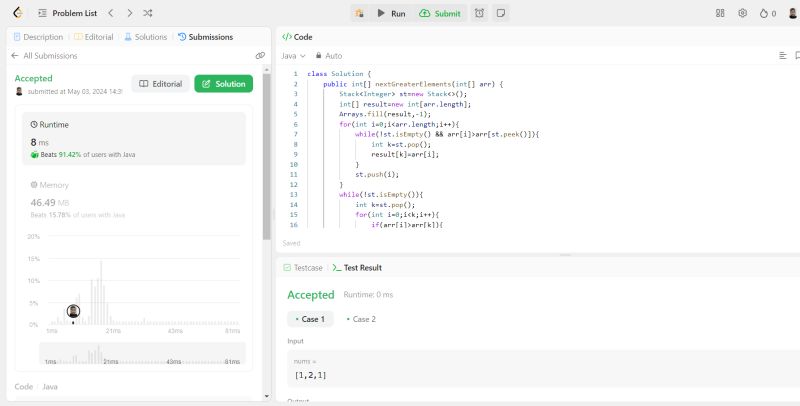Click the avatar marker on runtime chart
Image resolution: width=800 pixels, height=406 pixels.
pyautogui.click(x=73, y=311)
